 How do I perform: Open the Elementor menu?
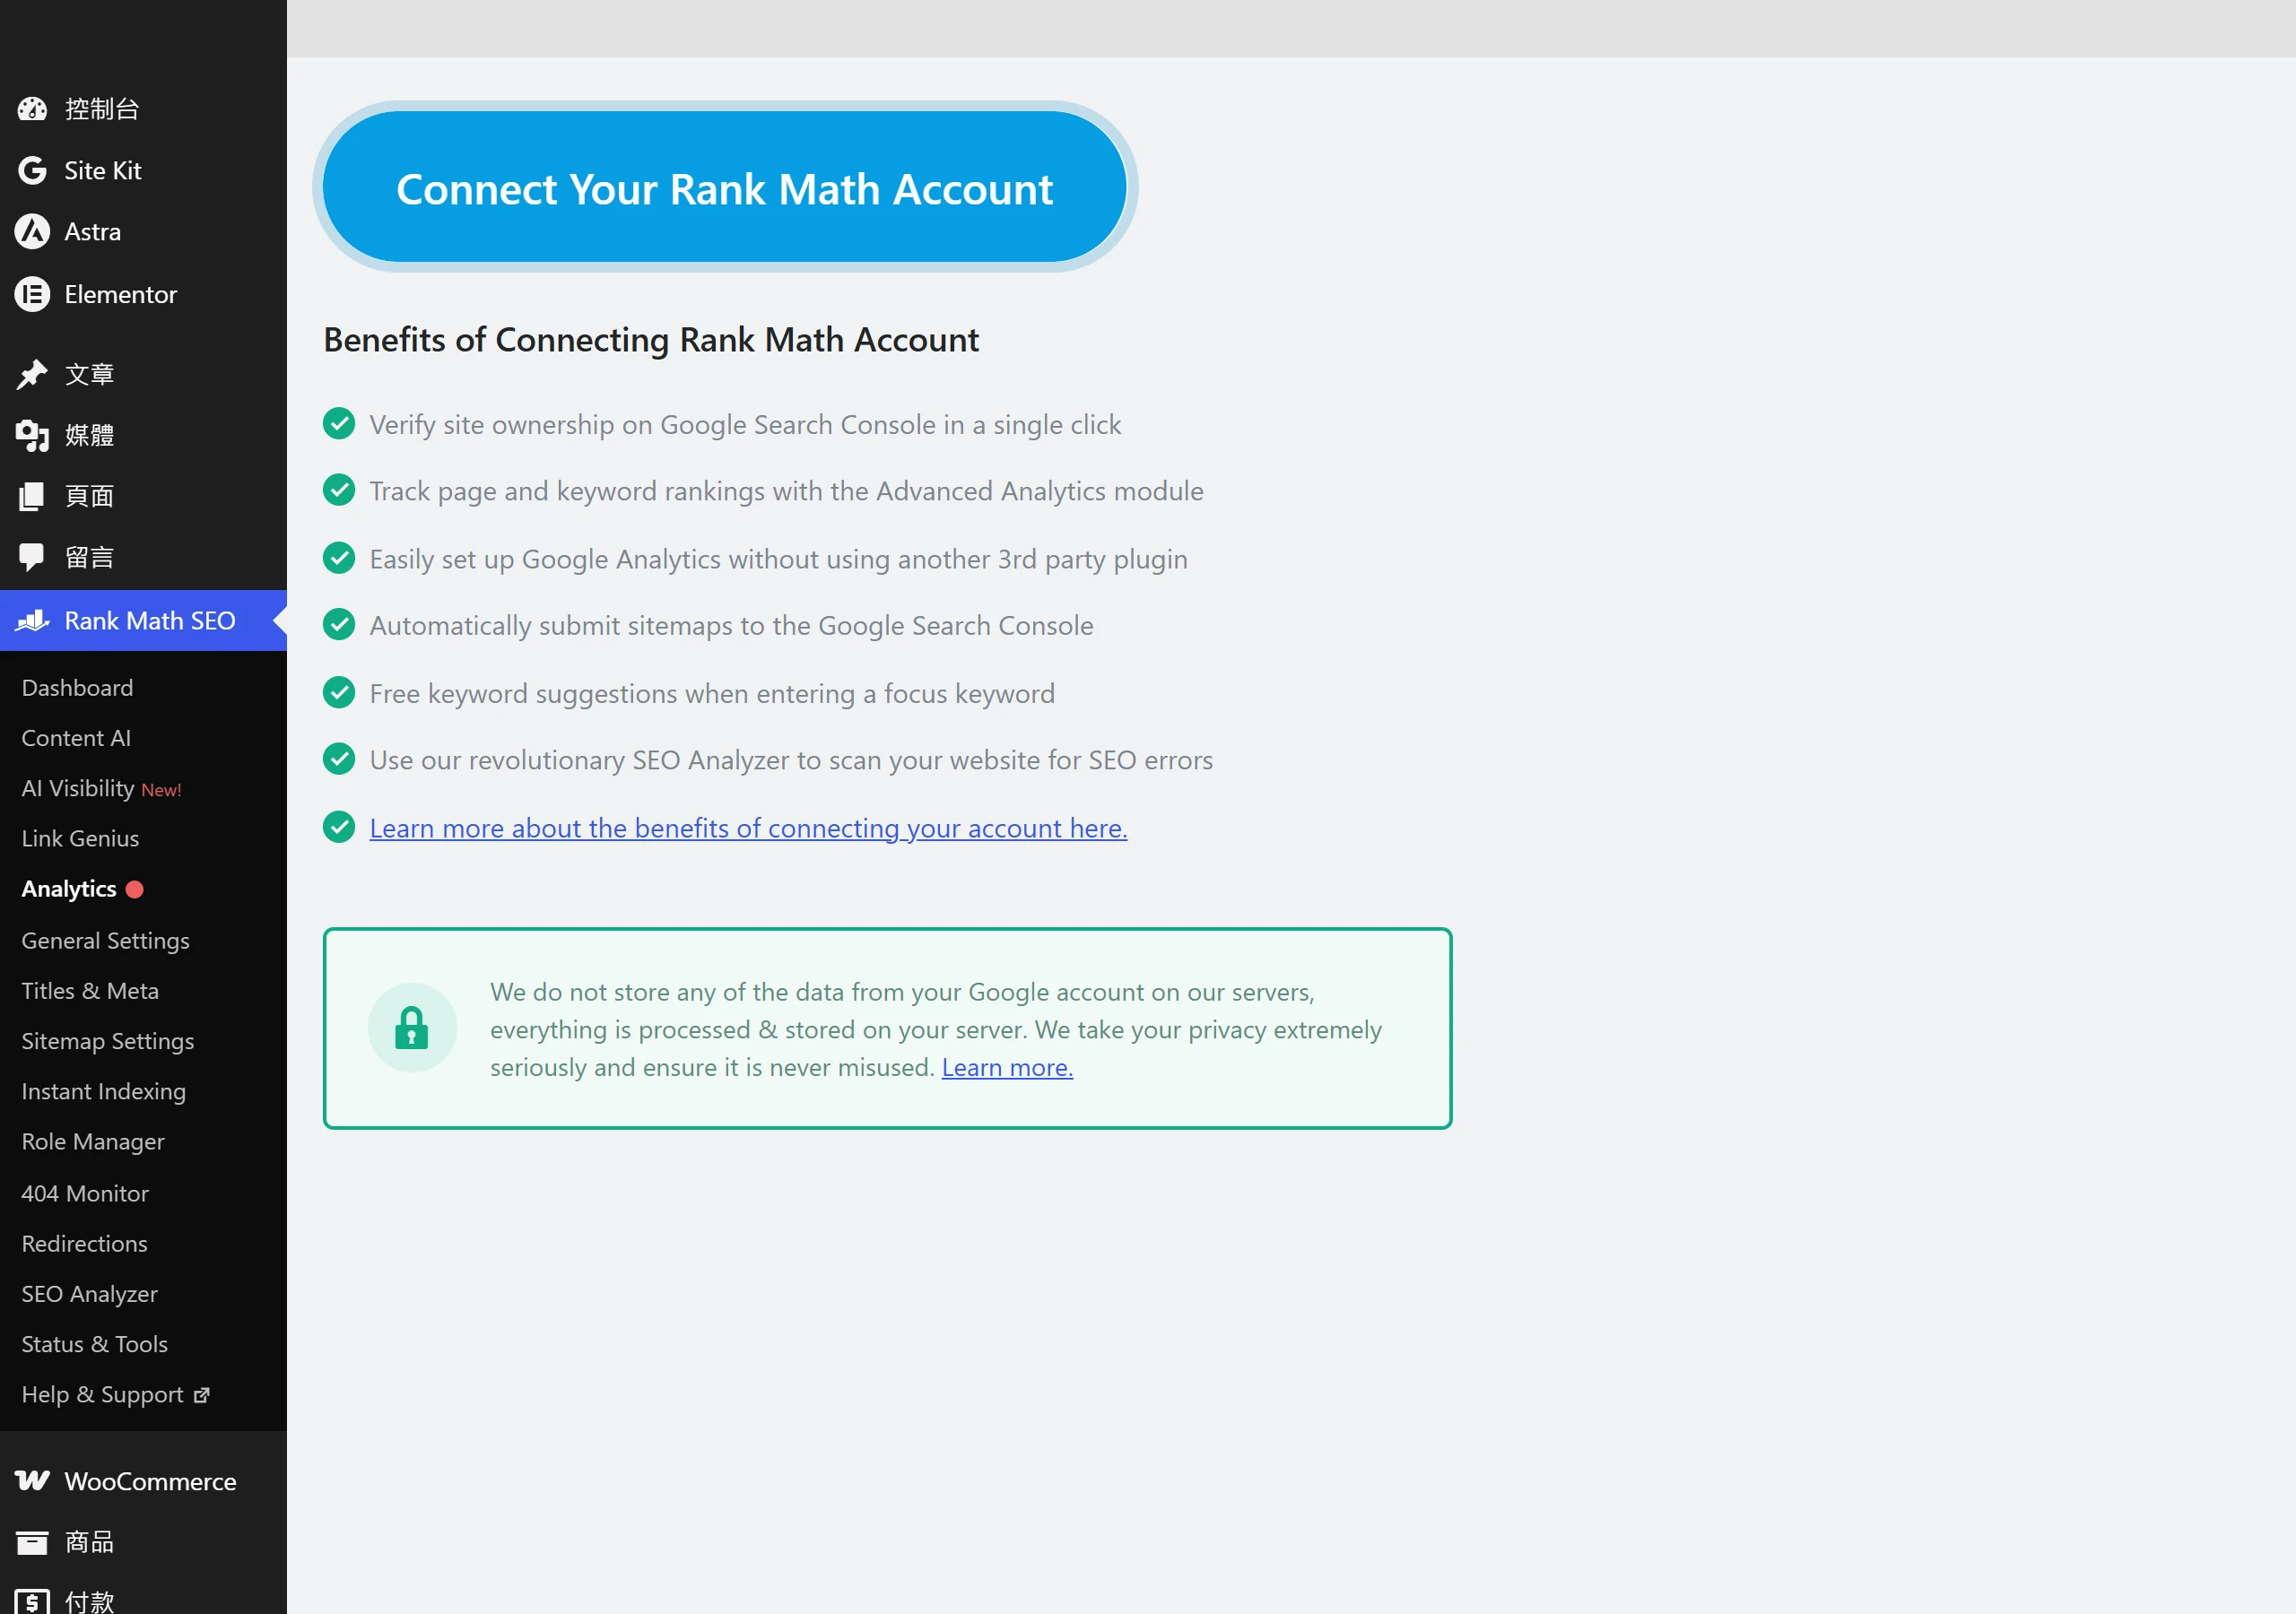pyautogui.click(x=143, y=294)
